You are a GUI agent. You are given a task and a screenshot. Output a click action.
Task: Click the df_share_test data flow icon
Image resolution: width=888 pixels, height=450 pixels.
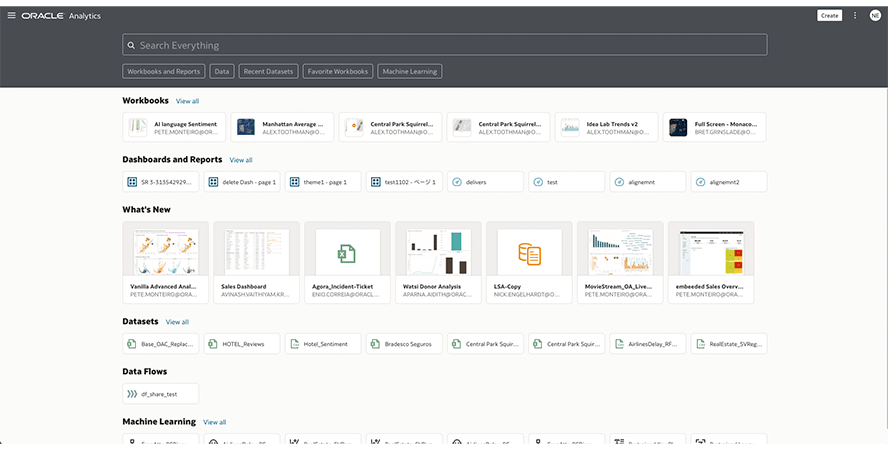tap(132, 394)
